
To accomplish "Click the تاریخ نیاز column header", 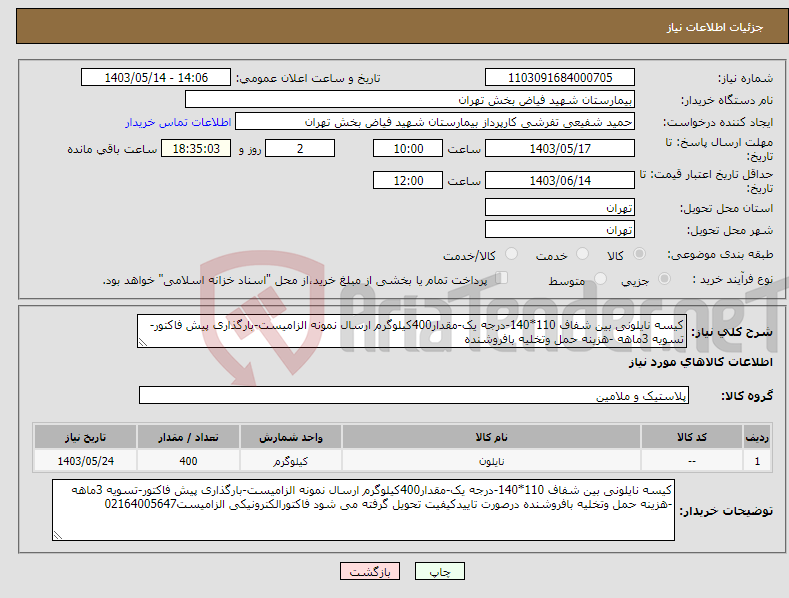I will click(x=85, y=437).
